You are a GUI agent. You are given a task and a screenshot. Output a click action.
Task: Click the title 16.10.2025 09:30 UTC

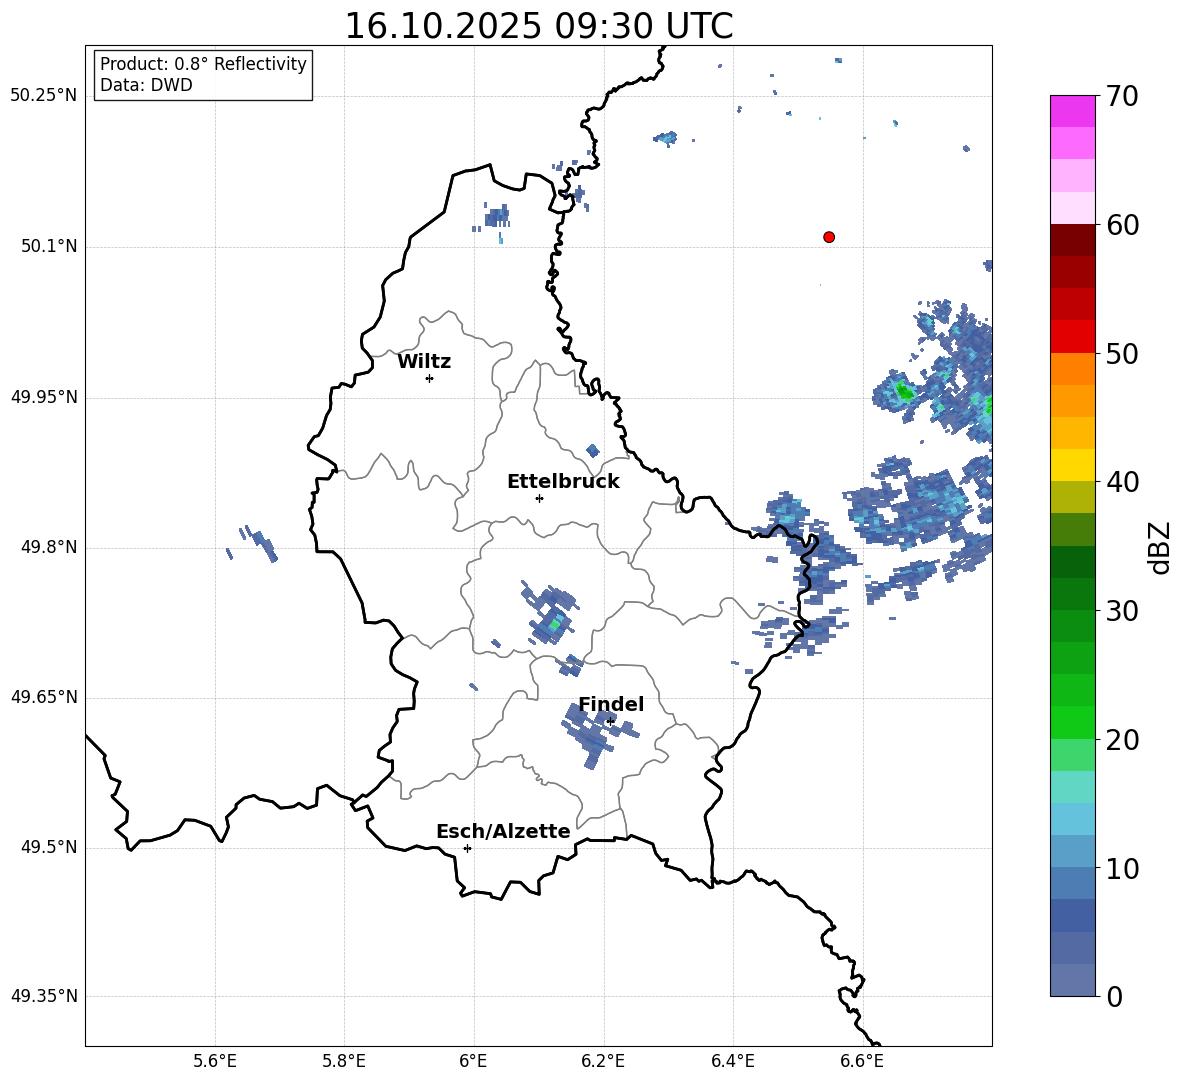[x=538, y=26]
